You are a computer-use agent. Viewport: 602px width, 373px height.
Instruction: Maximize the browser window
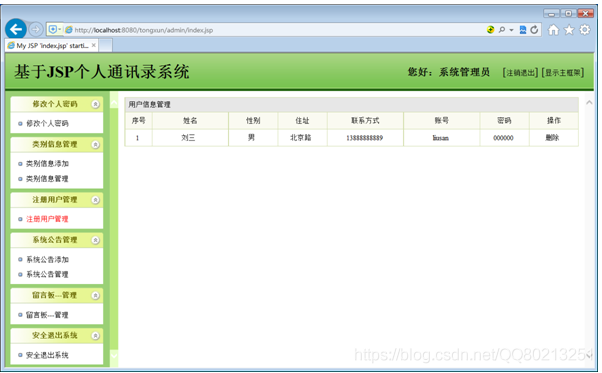coord(568,13)
